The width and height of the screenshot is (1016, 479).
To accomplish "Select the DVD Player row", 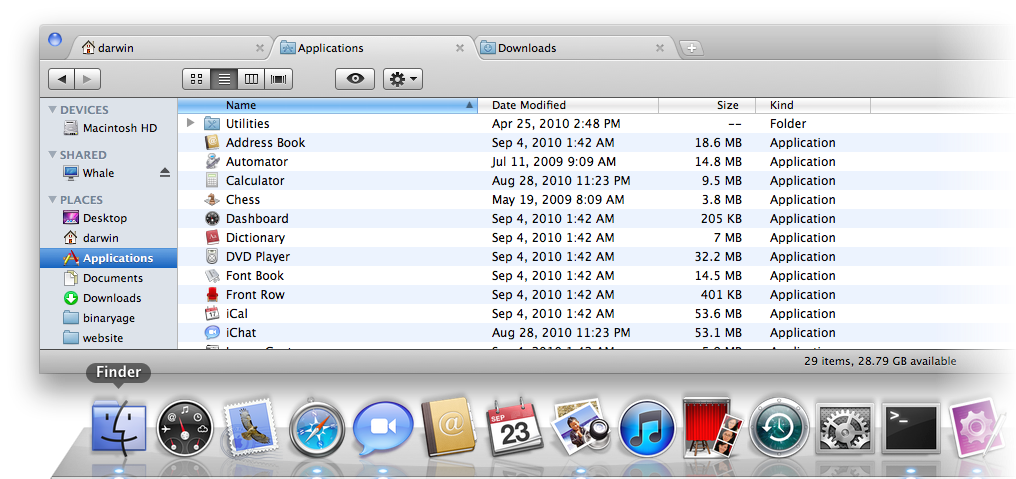I will 596,257.
